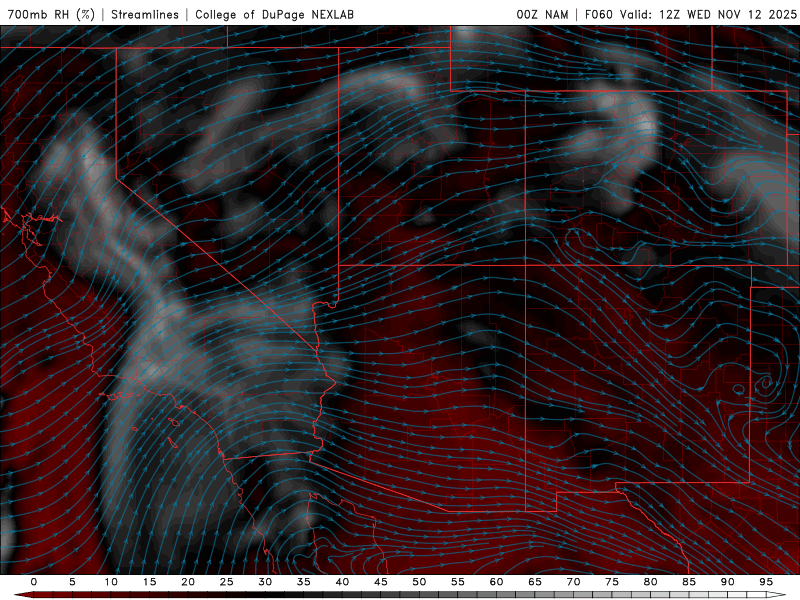
Task: Select the colorbar label "0"
Action: pyautogui.click(x=34, y=582)
